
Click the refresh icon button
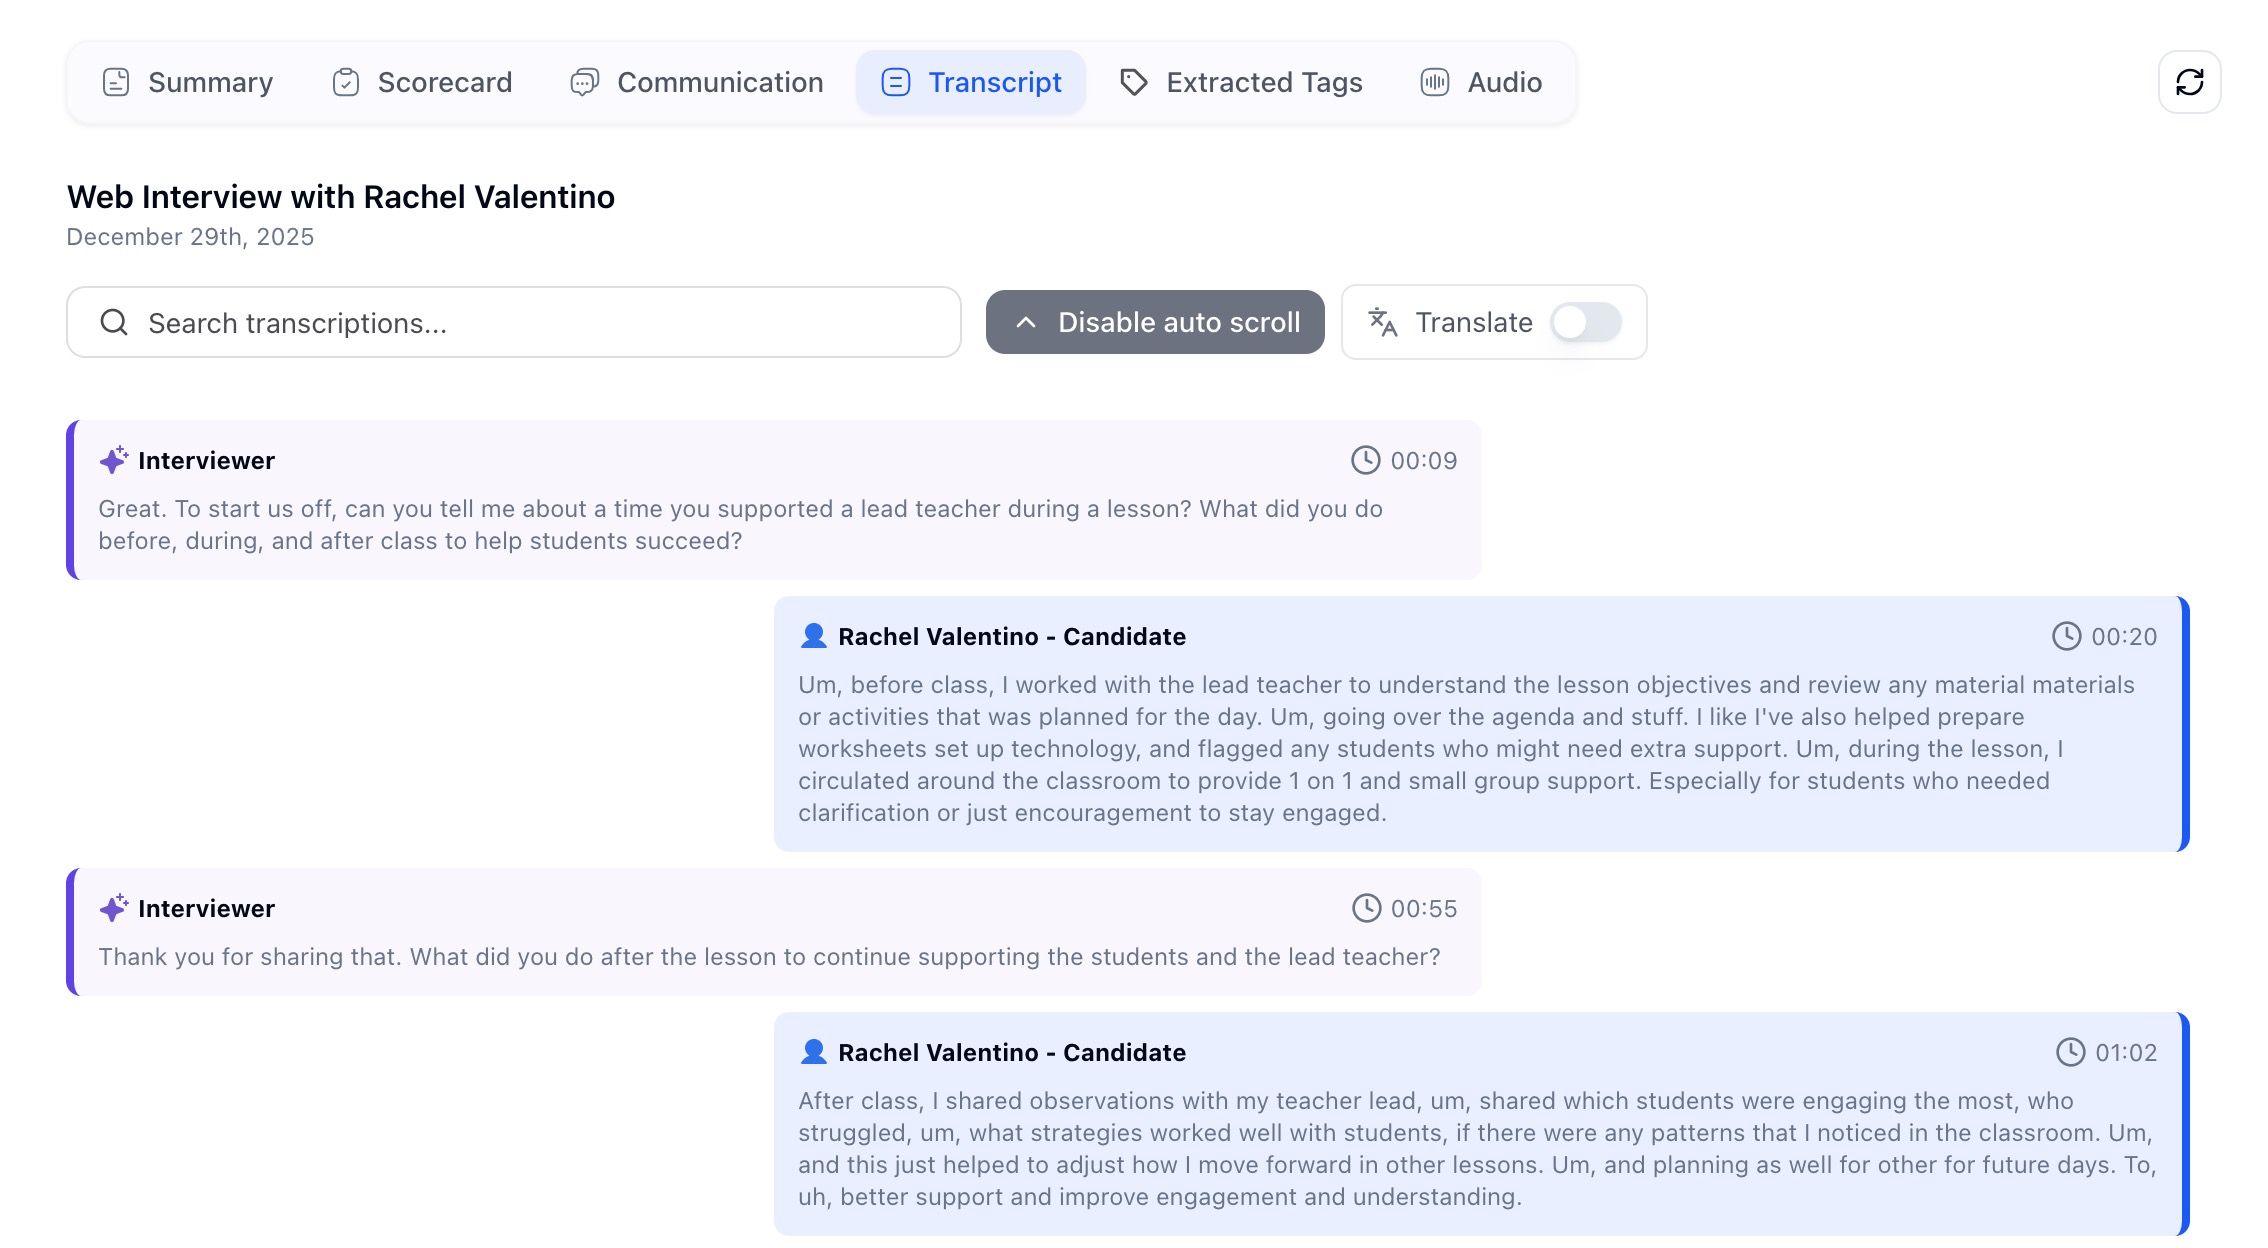point(2189,82)
